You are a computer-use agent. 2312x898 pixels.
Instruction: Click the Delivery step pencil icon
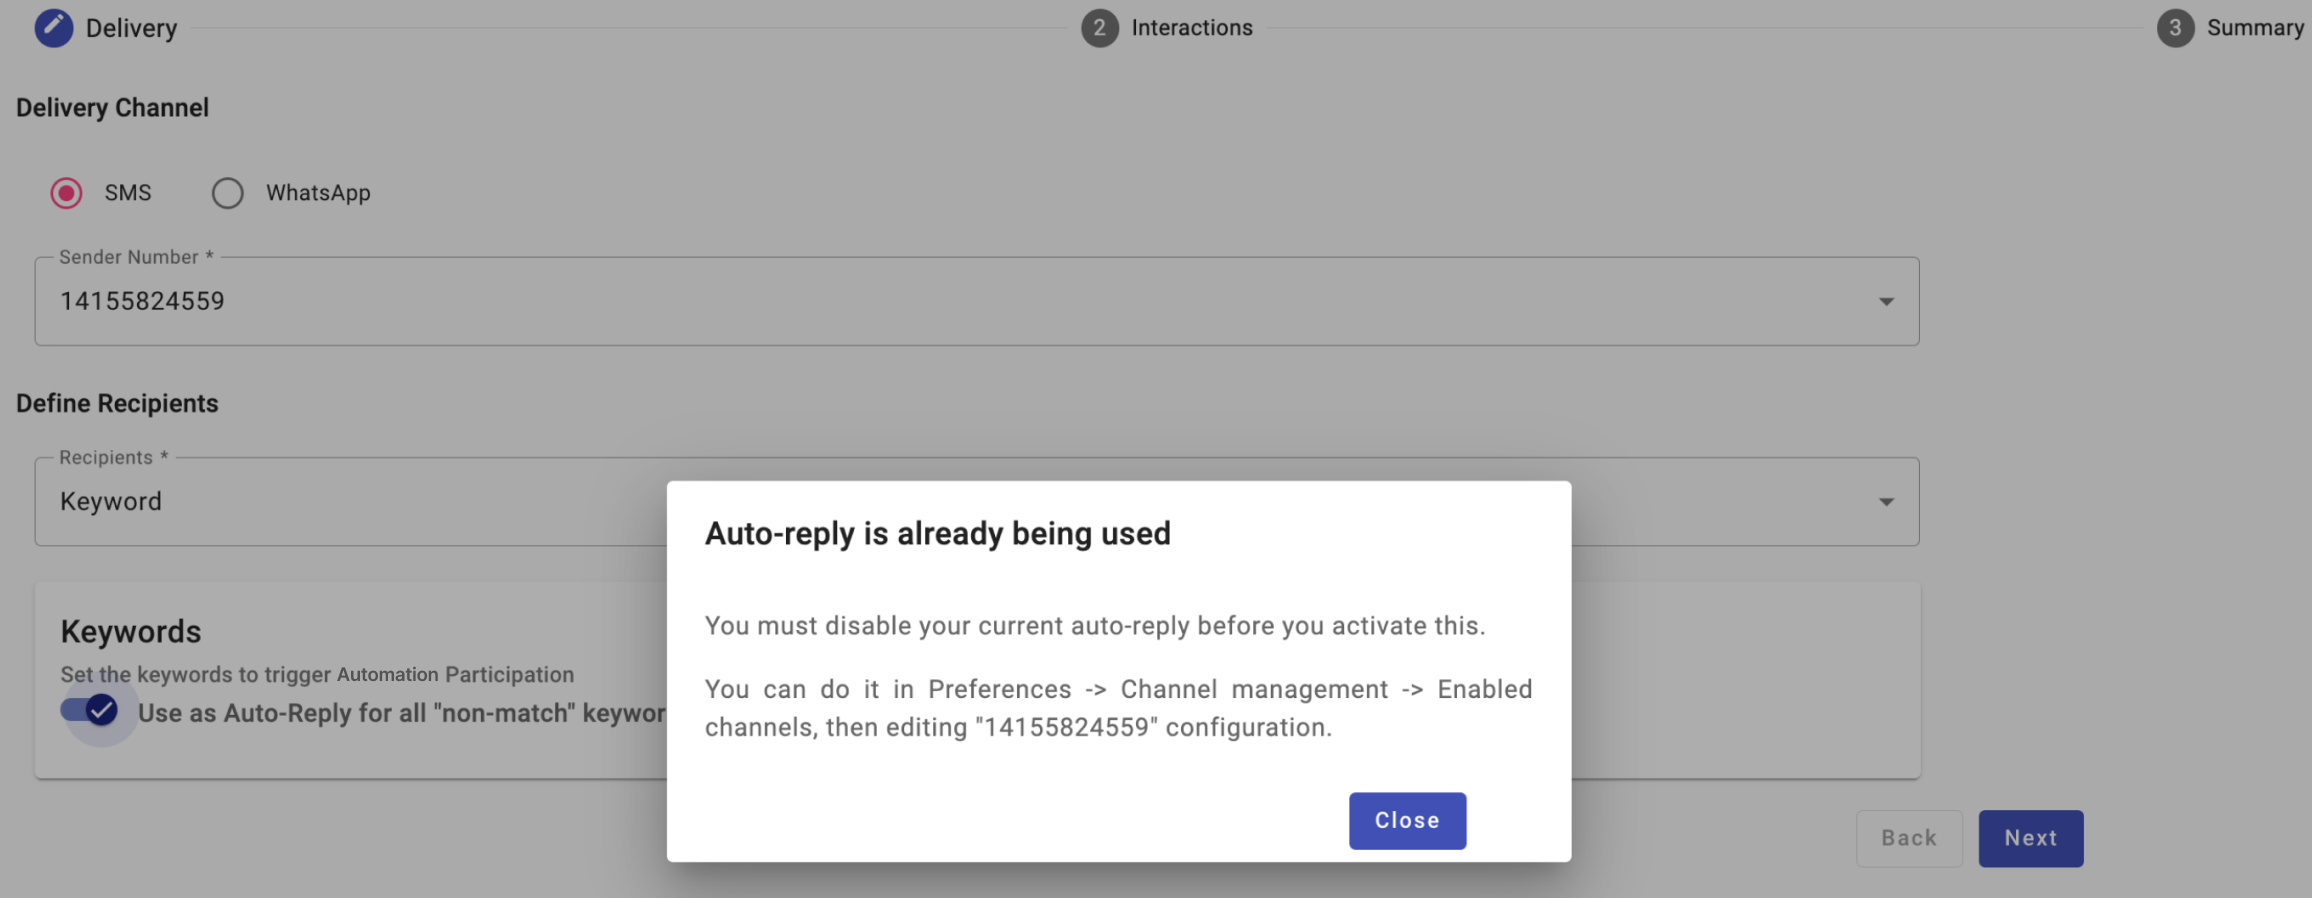coord(54,28)
